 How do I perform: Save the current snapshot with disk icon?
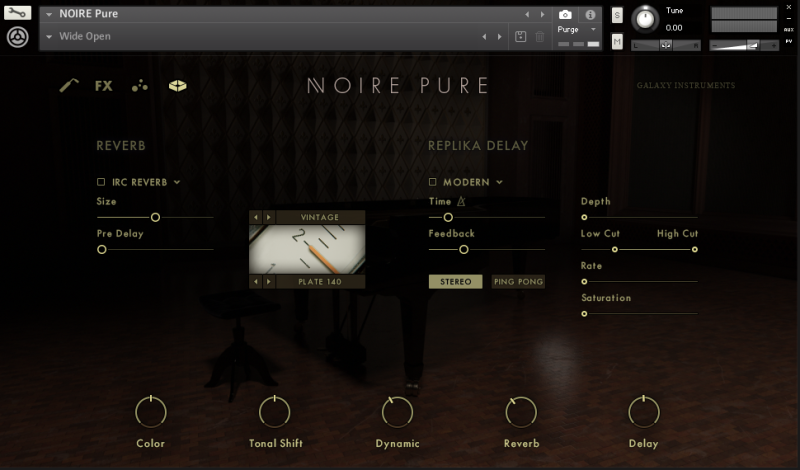point(520,36)
